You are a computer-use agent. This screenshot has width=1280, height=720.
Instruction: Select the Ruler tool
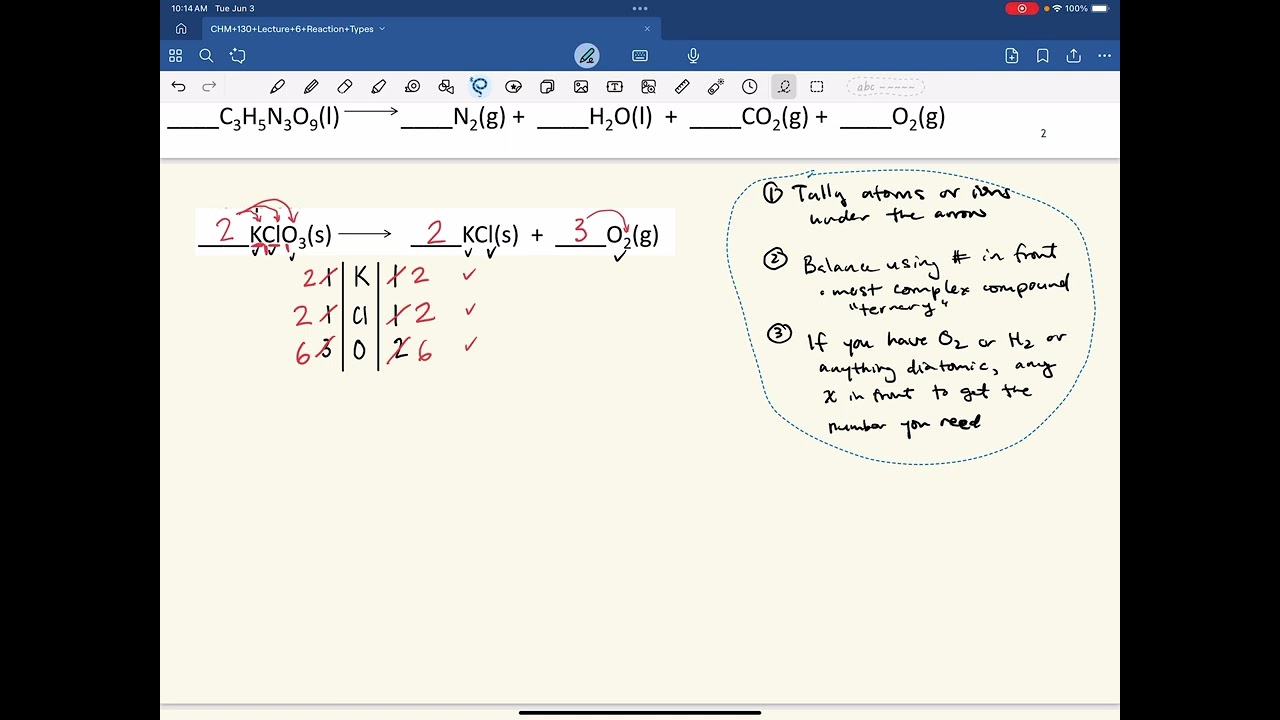682,87
